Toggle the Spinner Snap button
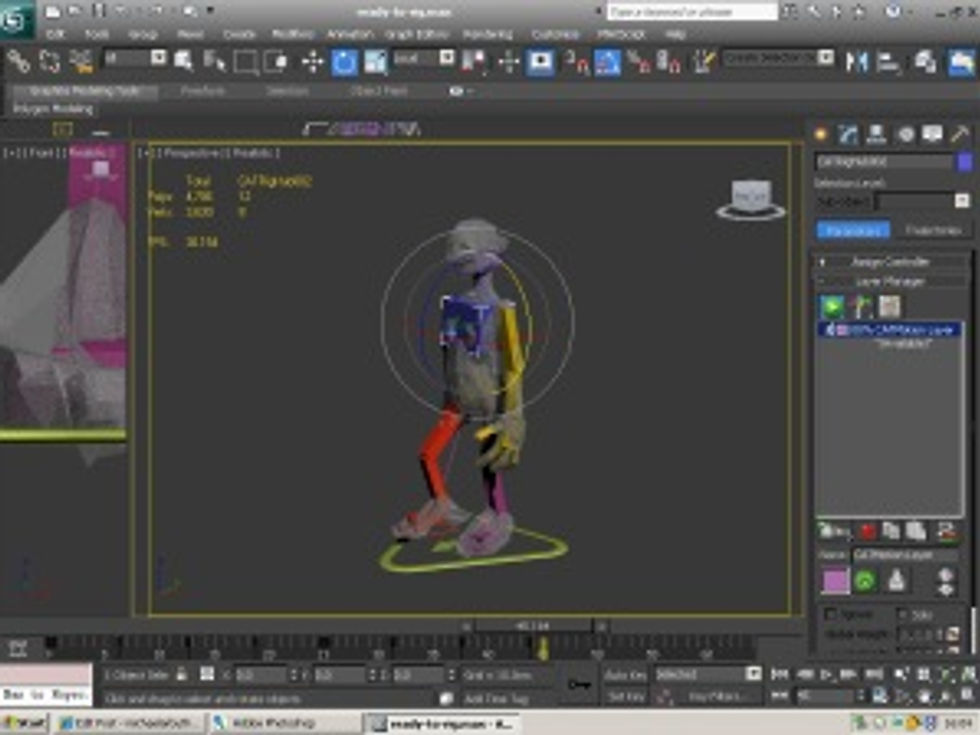 coord(669,61)
